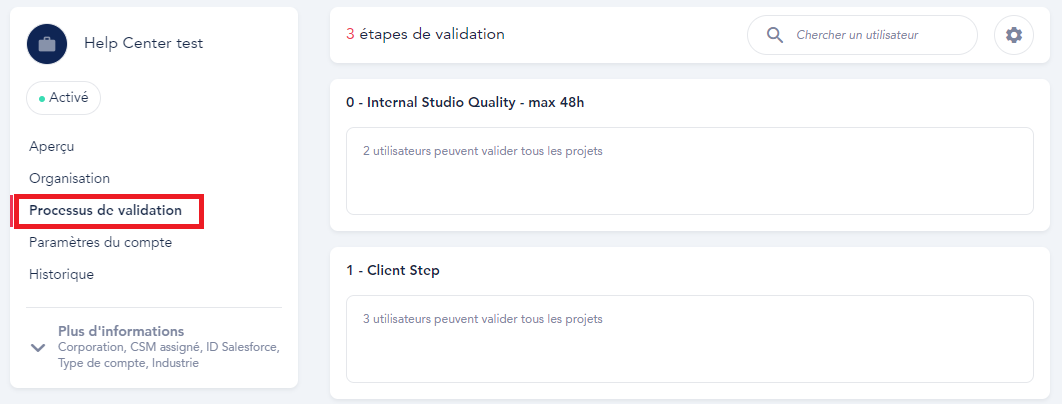The height and width of the screenshot is (404, 1062).
Task: Click the Plus d'informations heading
Action: click(121, 331)
